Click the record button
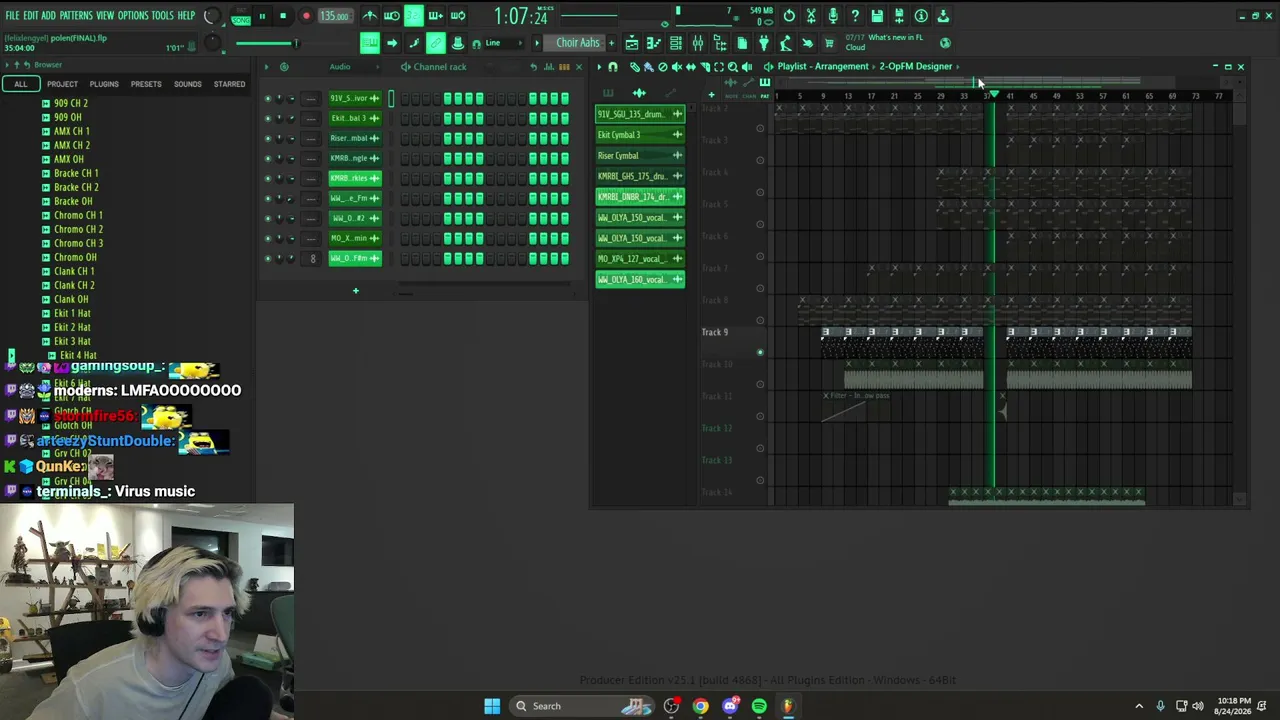Image resolution: width=1280 pixels, height=720 pixels. pos(306,16)
